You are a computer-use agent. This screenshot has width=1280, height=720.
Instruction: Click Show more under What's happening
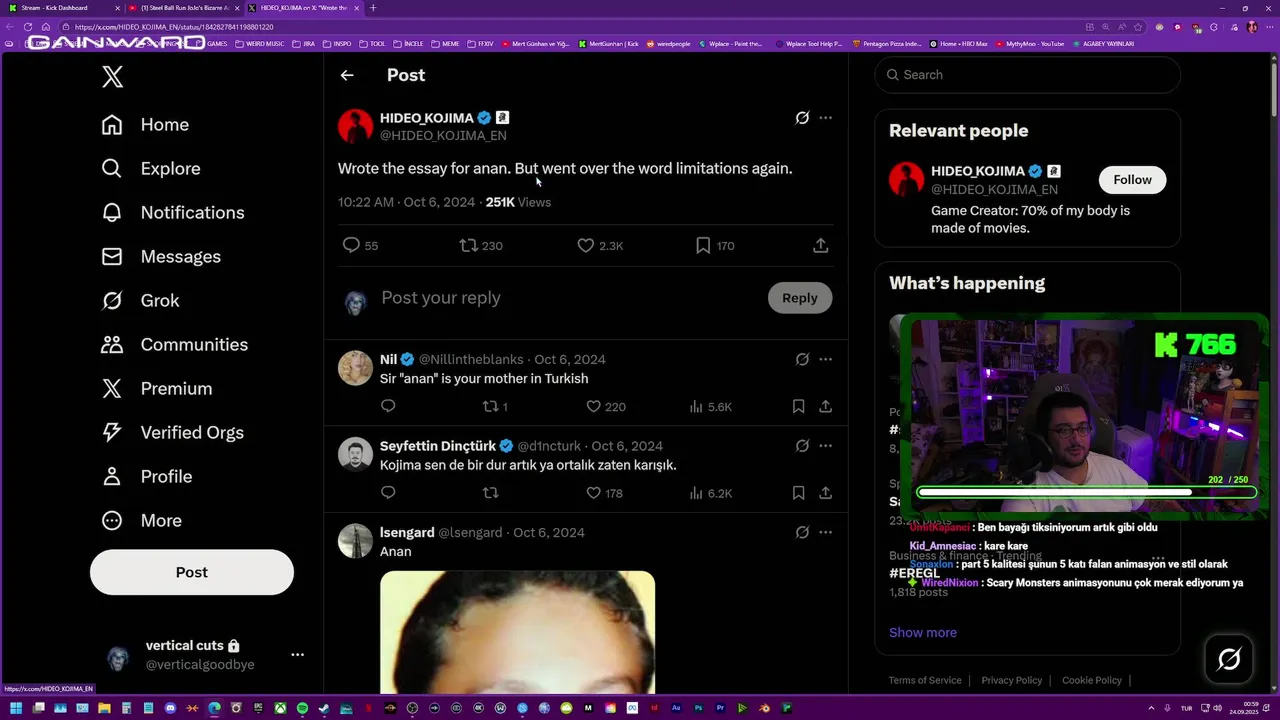click(923, 633)
